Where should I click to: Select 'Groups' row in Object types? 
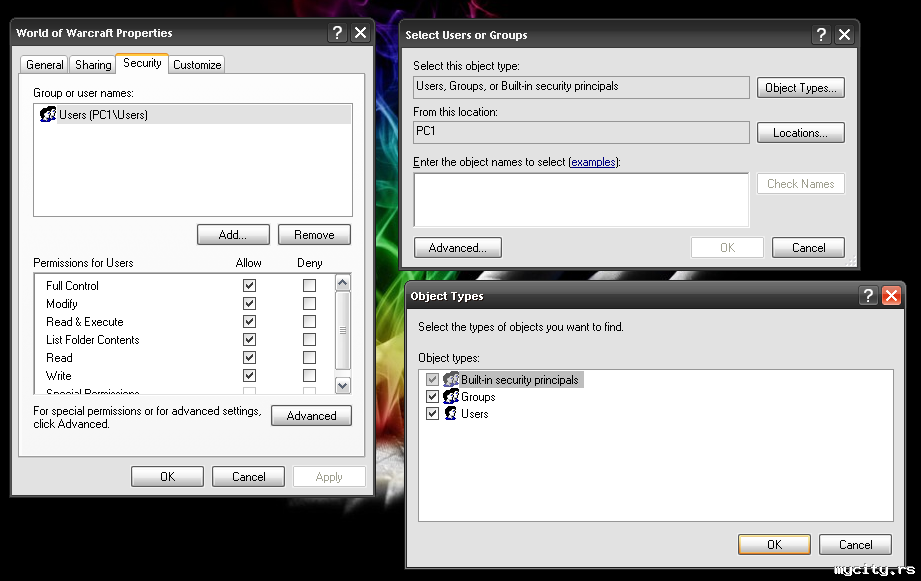tap(461, 397)
